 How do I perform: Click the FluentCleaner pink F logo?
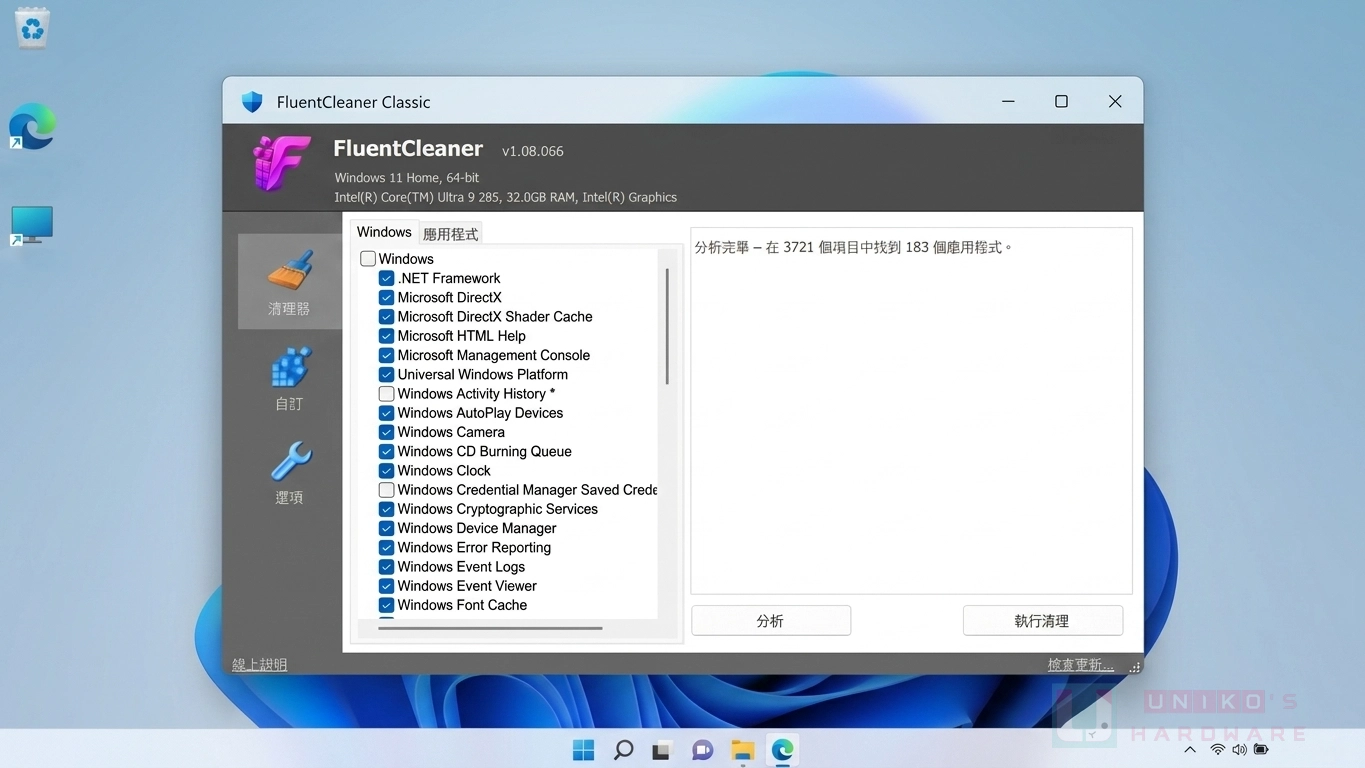tap(281, 163)
